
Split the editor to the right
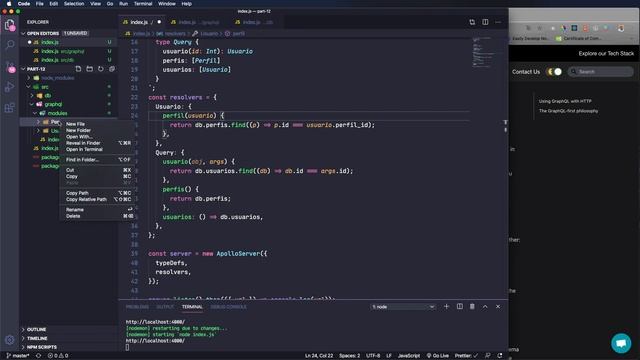tap(485, 22)
